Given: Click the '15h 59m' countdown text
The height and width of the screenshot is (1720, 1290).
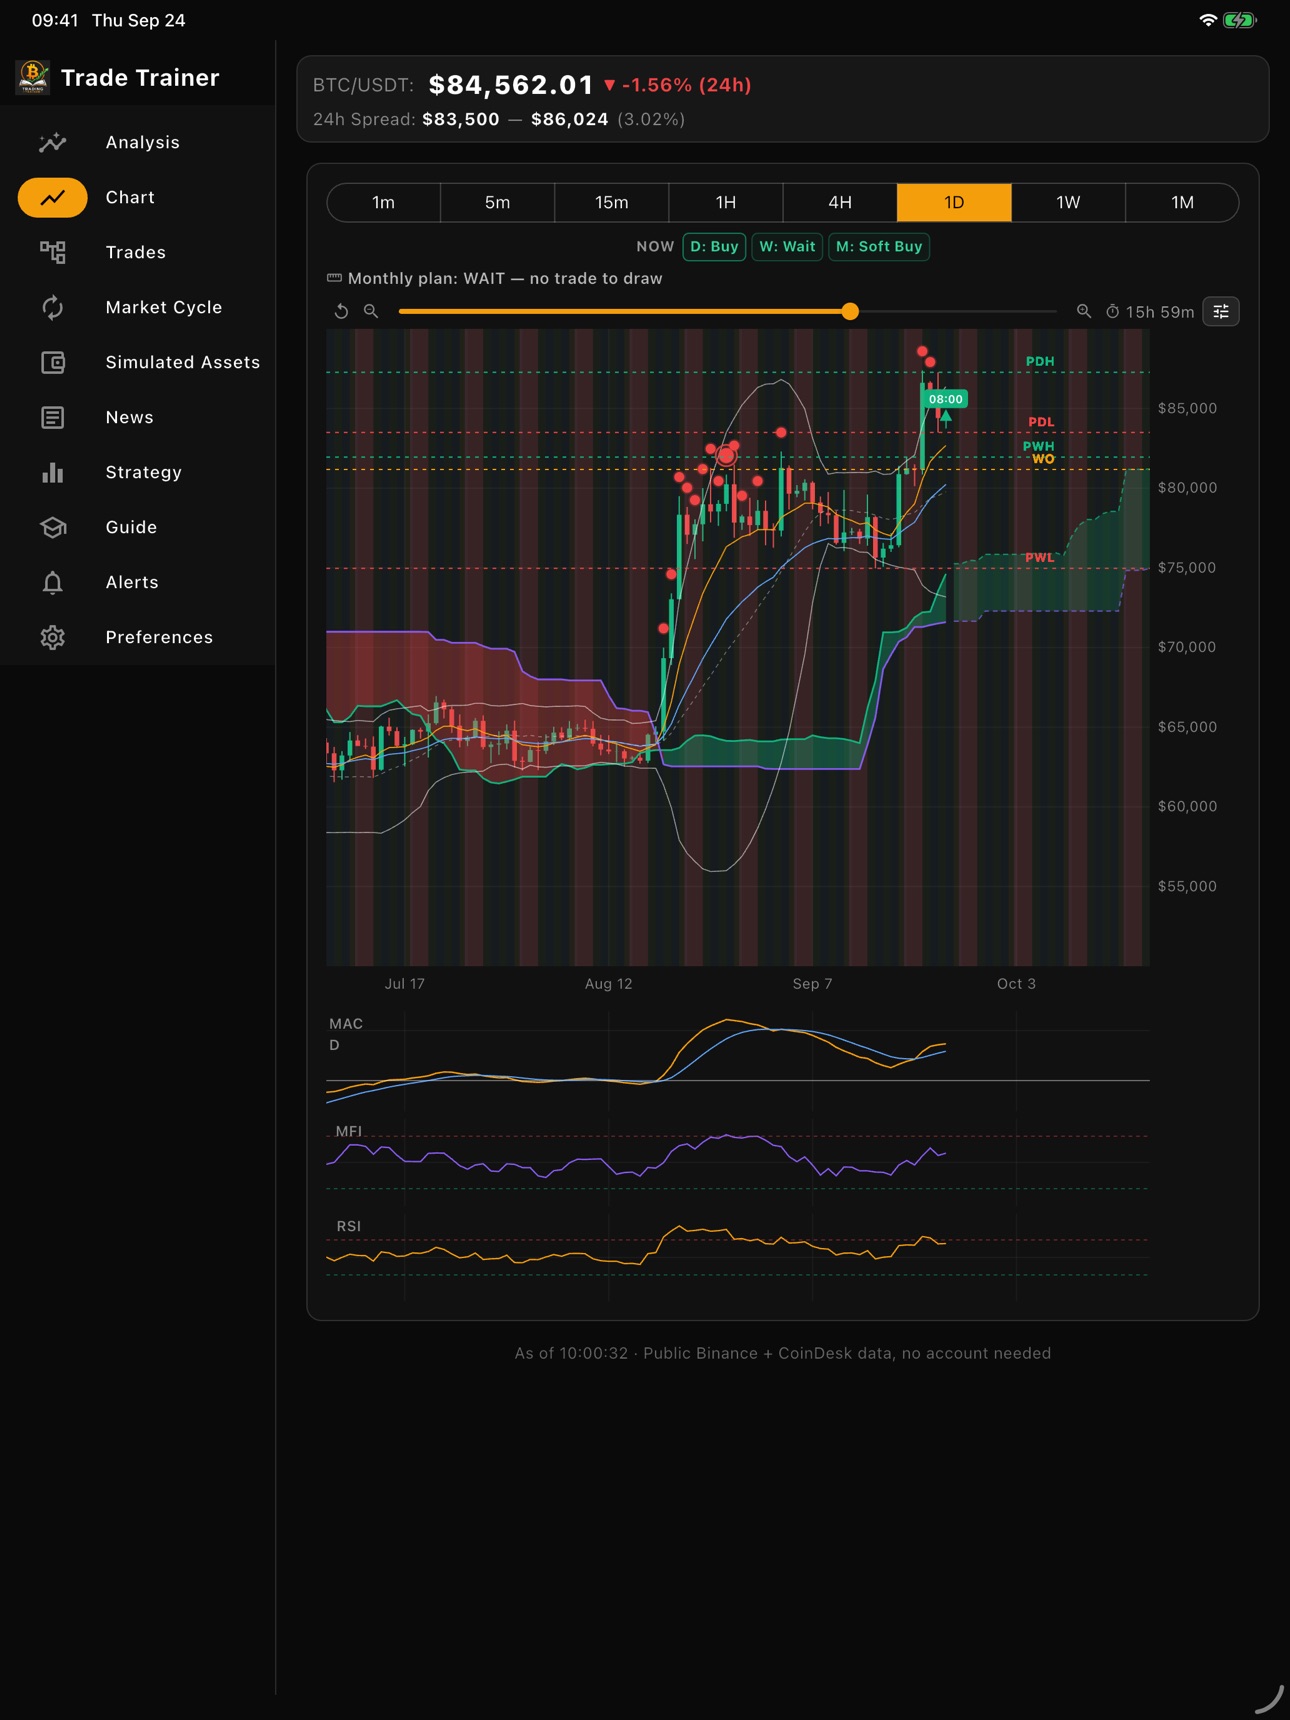Looking at the screenshot, I should (1160, 312).
